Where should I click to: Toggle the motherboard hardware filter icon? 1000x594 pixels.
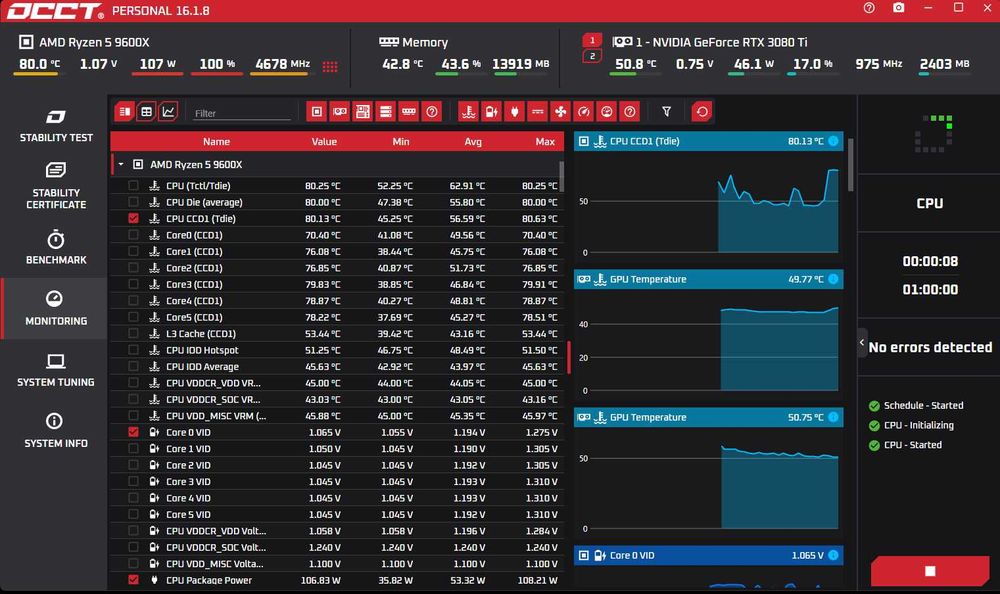pyautogui.click(x=363, y=112)
